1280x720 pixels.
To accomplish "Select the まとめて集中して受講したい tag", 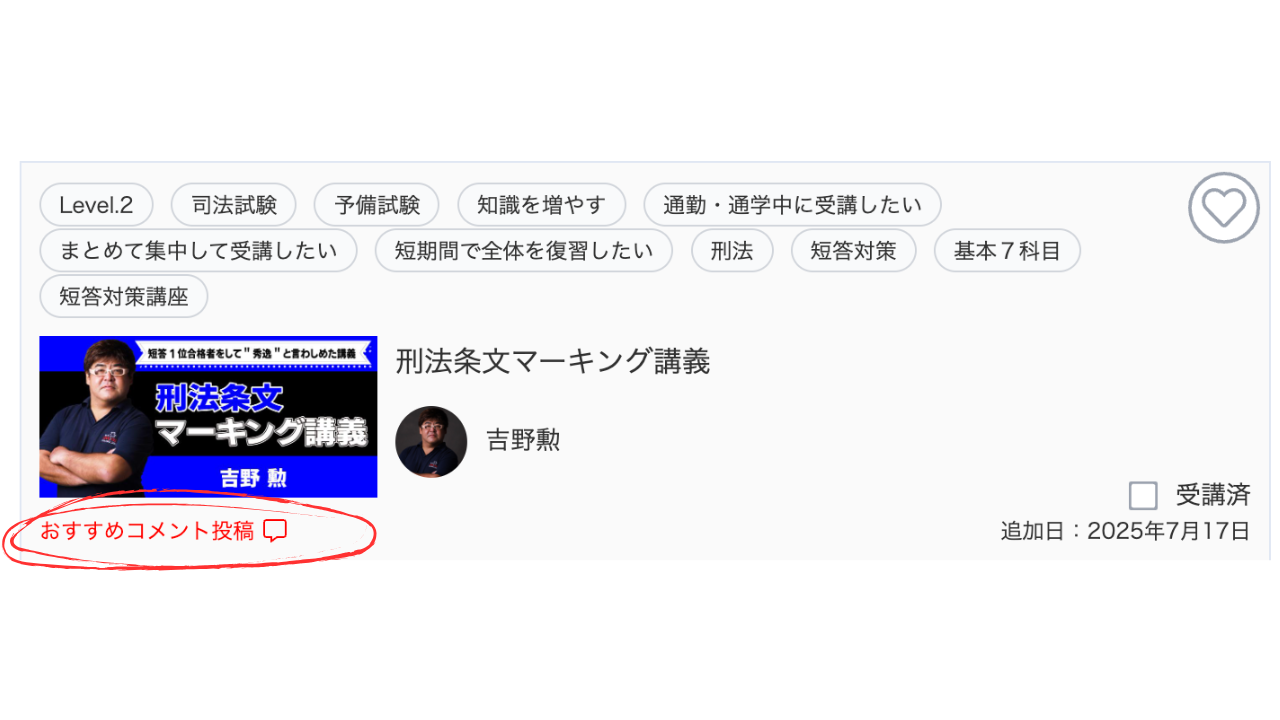I will tap(198, 251).
